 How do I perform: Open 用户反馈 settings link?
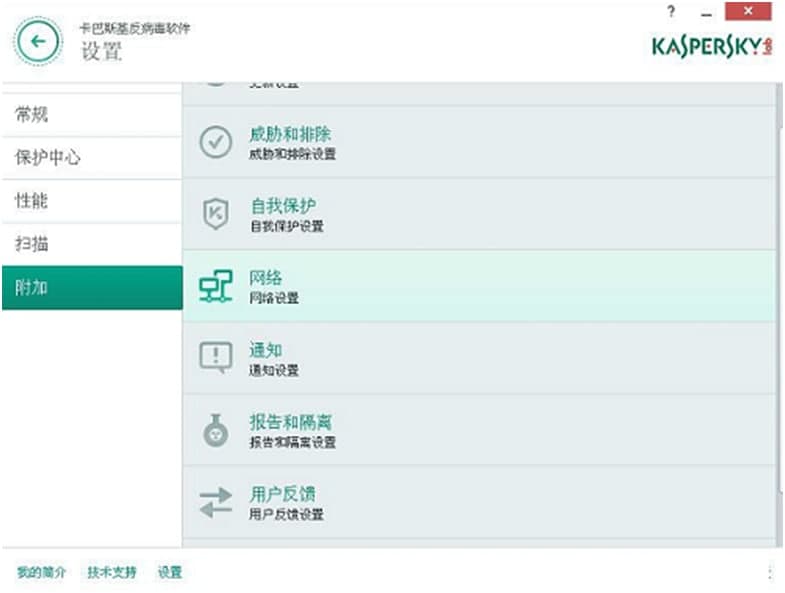[x=283, y=494]
